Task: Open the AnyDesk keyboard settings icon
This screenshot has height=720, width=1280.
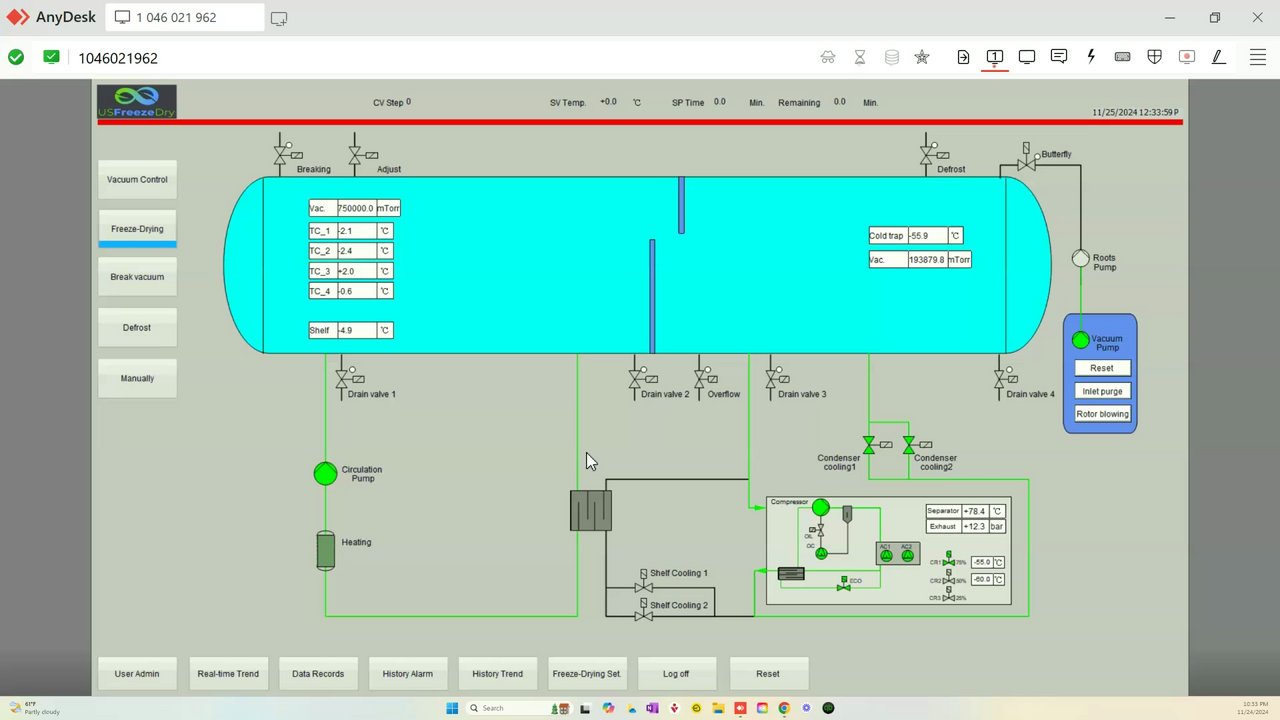Action: [1123, 57]
